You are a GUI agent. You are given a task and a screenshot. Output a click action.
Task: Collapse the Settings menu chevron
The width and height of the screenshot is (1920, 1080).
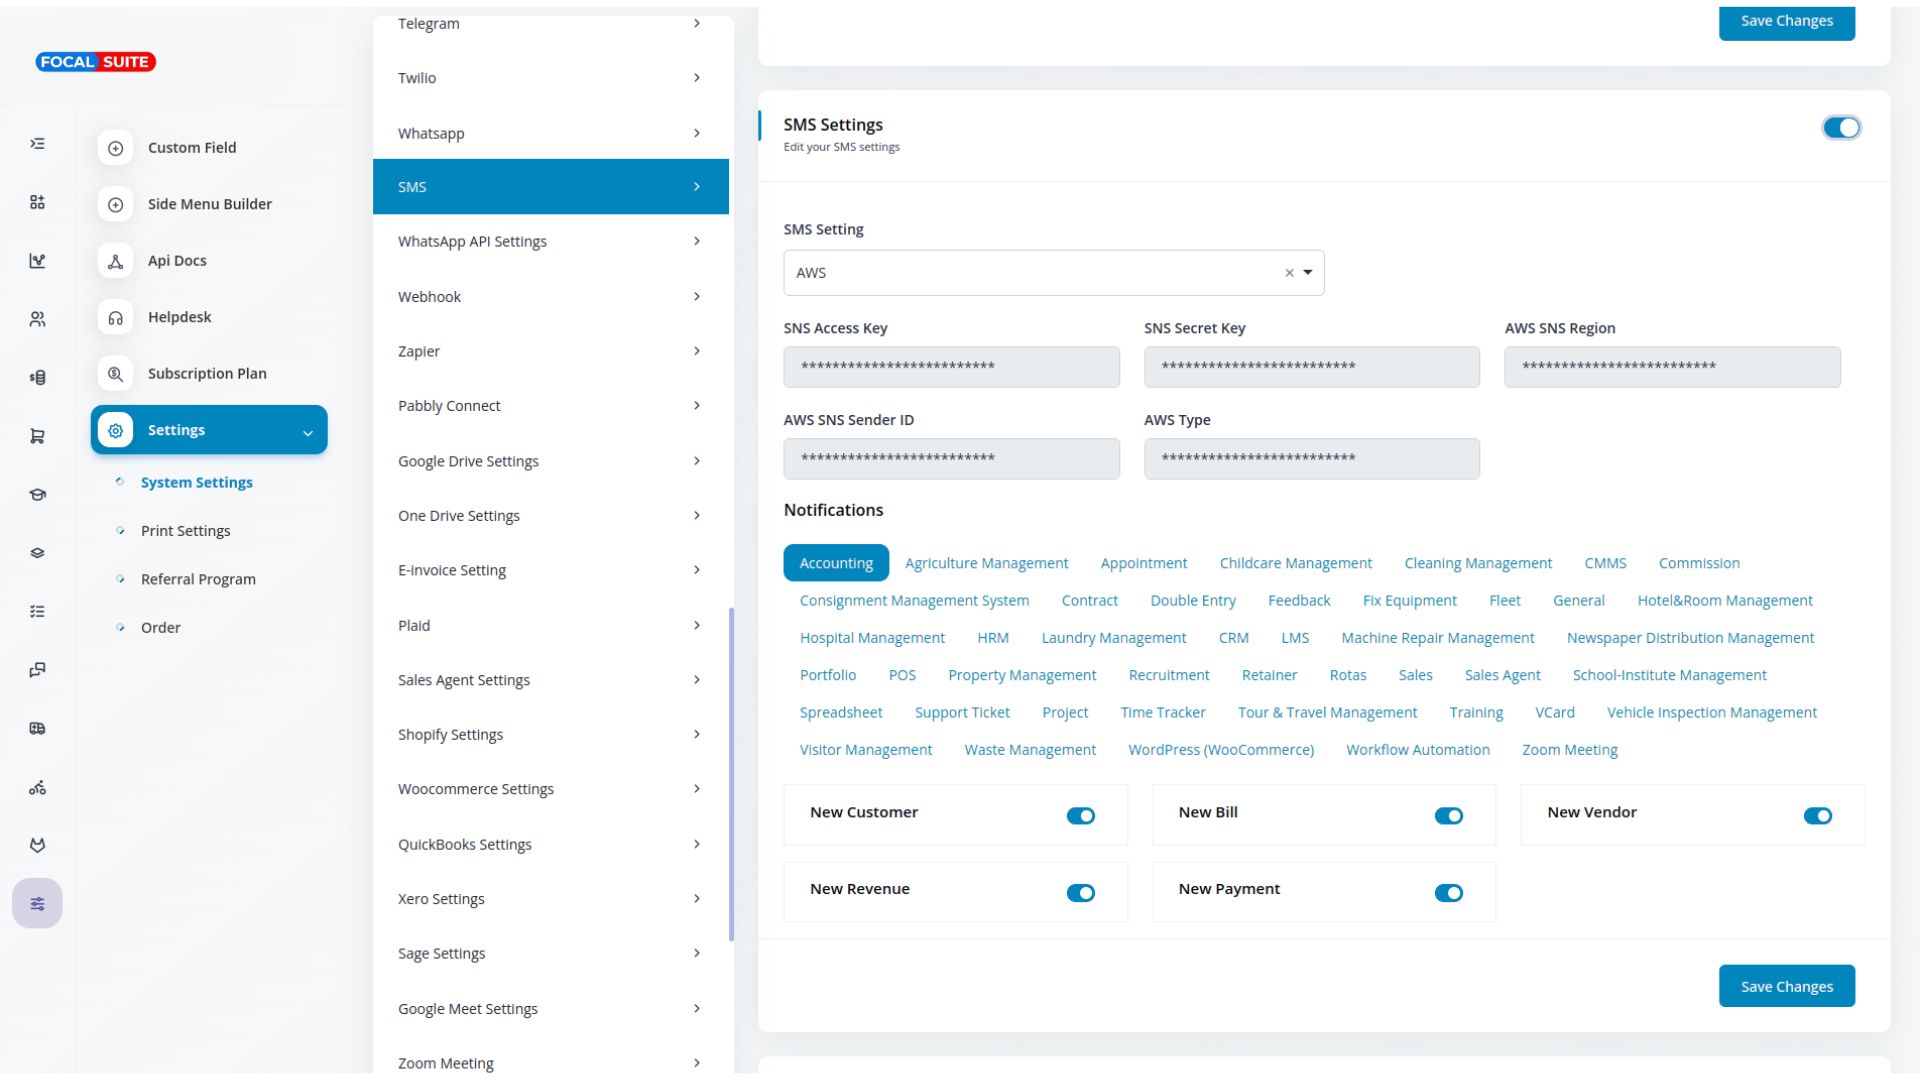point(308,432)
